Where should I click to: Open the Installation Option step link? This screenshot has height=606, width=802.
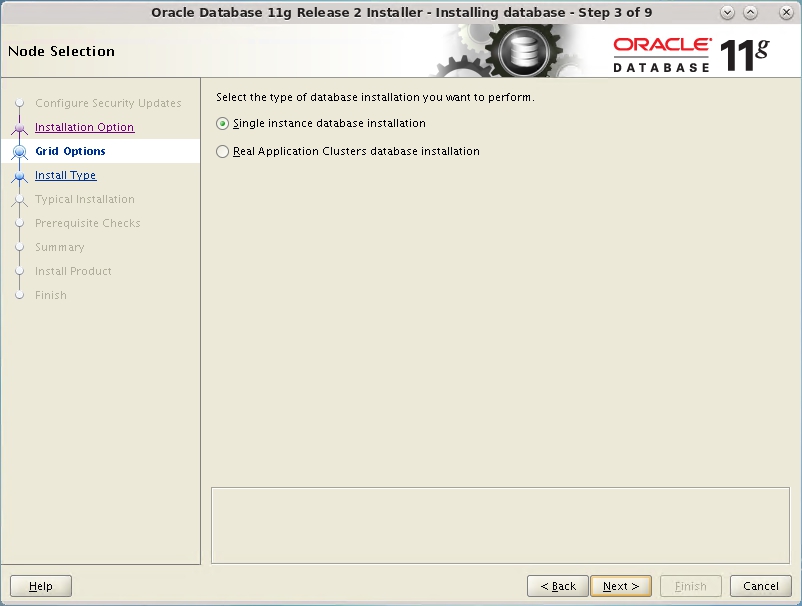[84, 127]
